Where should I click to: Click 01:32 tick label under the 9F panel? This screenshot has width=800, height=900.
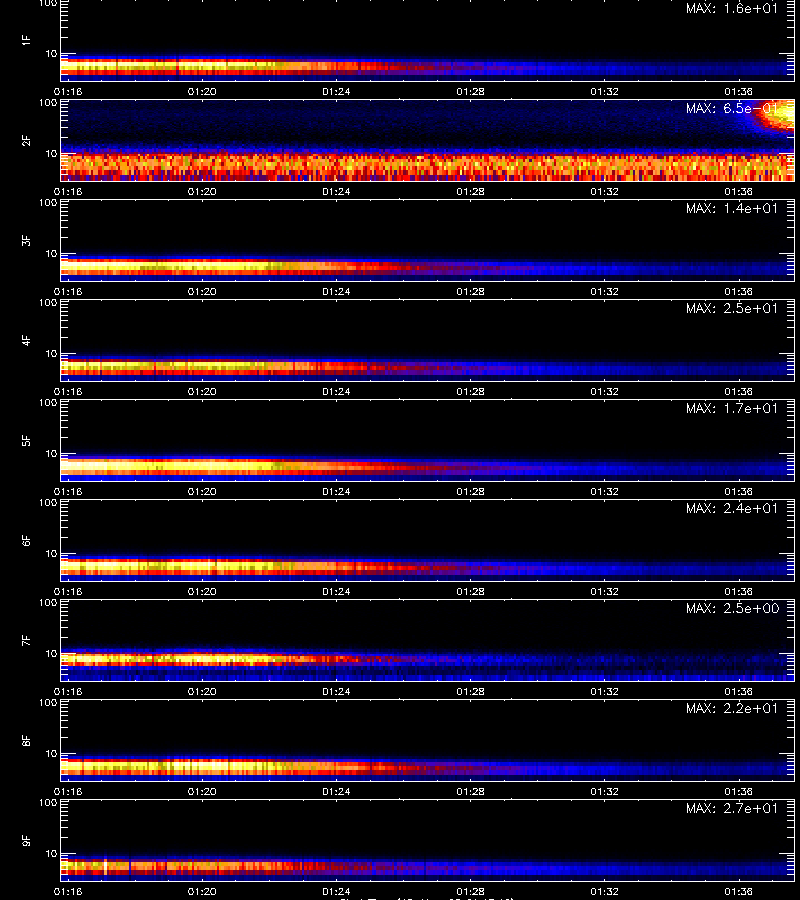(604, 891)
